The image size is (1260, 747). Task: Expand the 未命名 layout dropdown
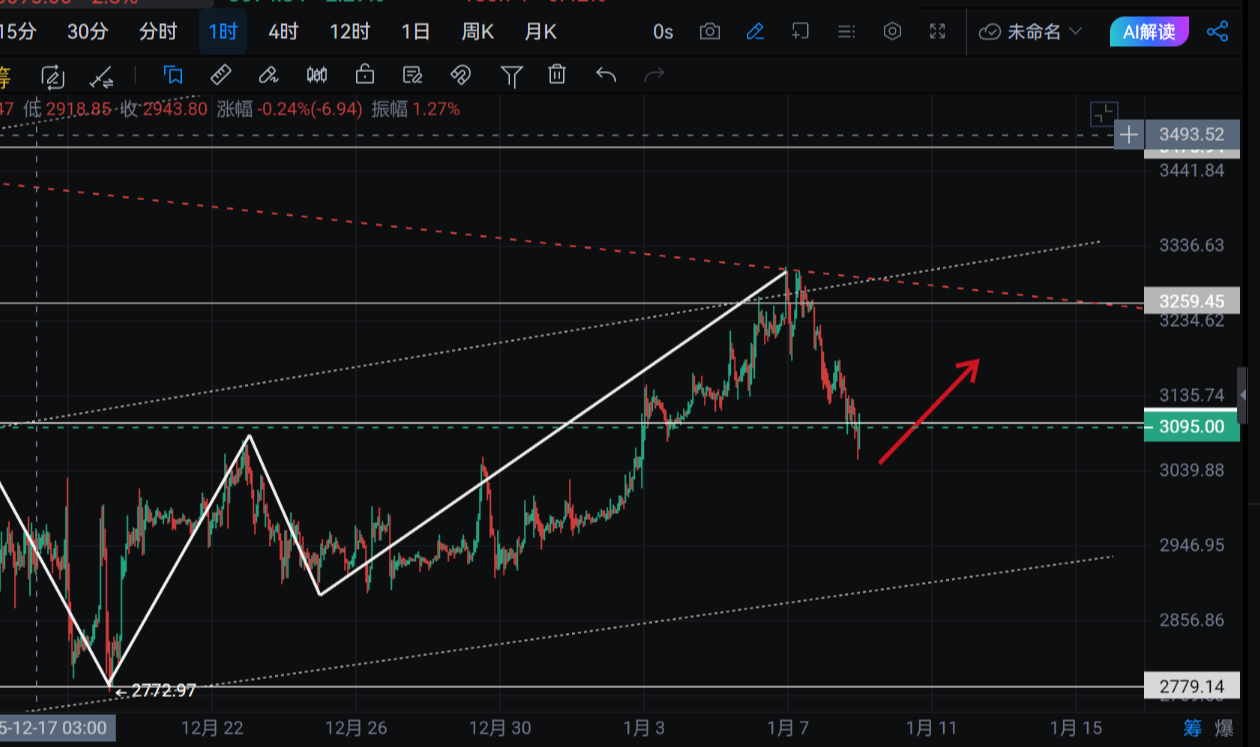1031,32
